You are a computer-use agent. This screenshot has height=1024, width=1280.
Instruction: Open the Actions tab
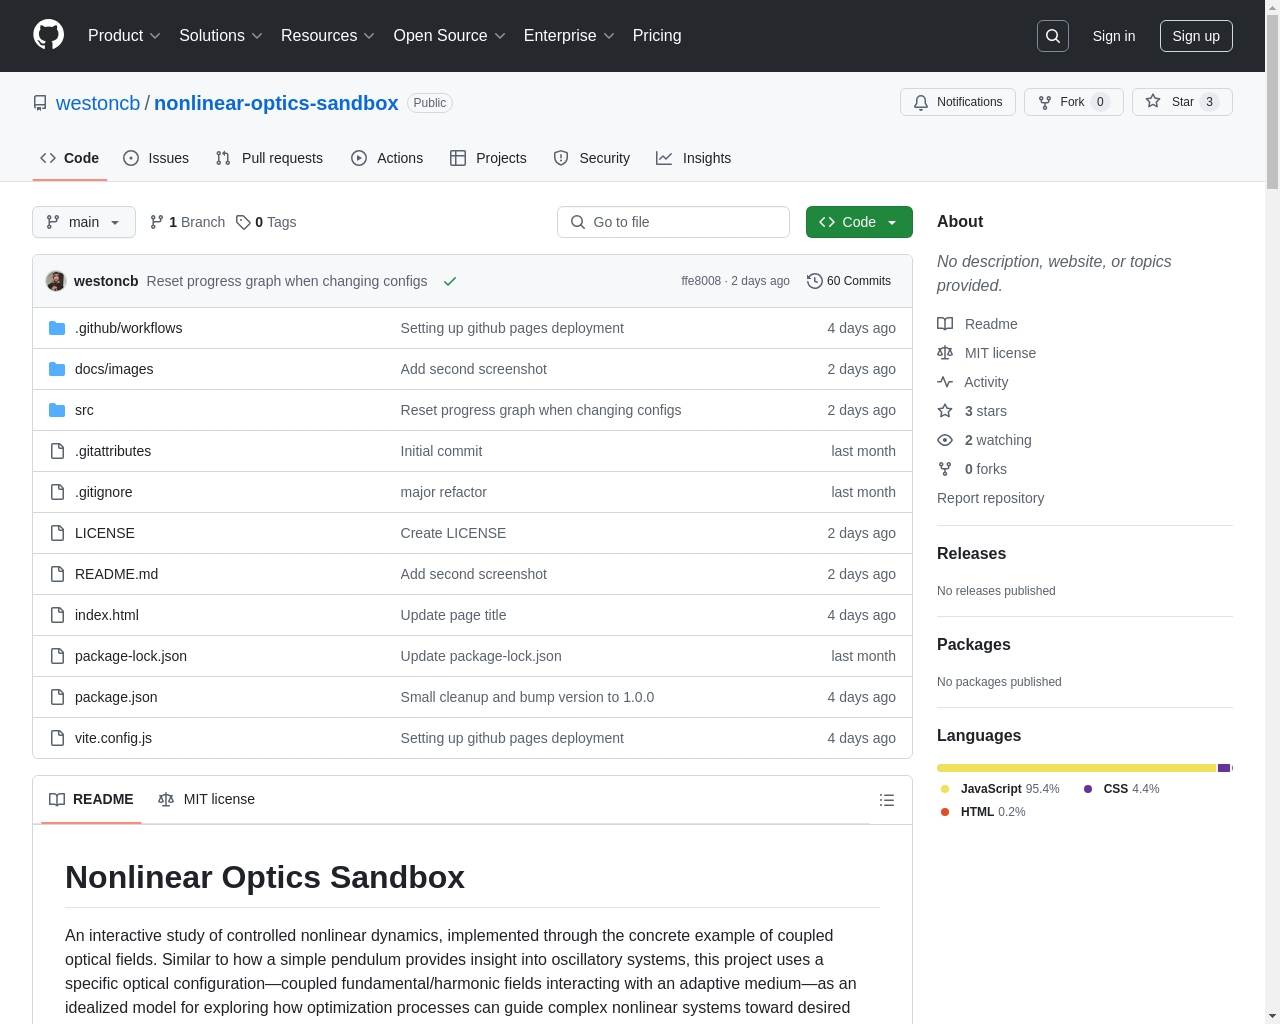coord(387,158)
